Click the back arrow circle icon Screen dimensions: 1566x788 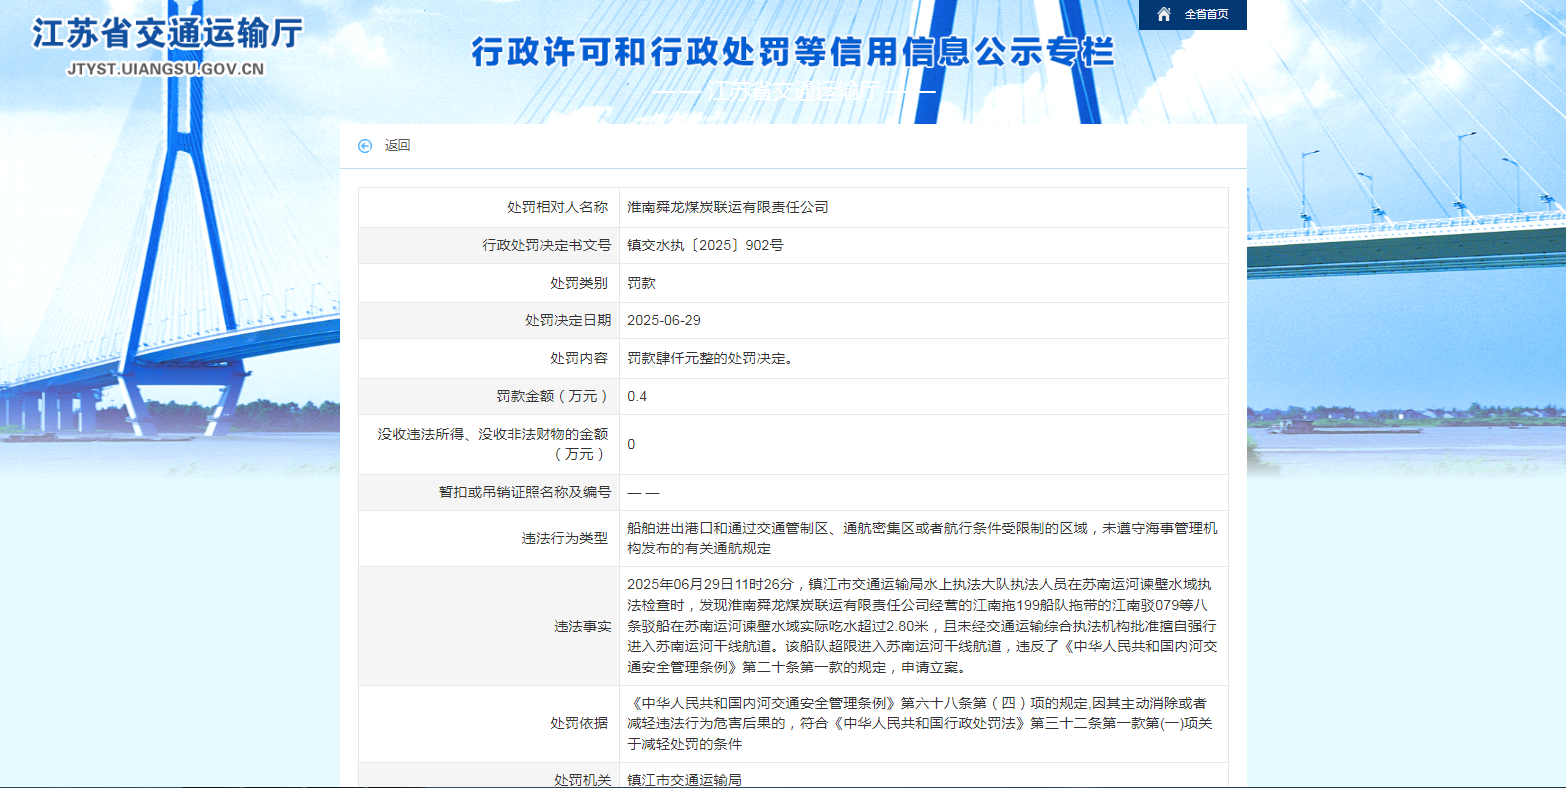coord(365,146)
